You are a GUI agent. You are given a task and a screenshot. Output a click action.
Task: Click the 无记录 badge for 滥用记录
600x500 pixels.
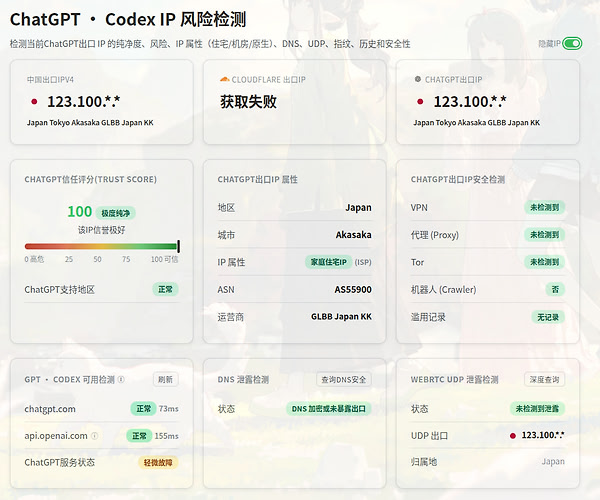548,317
